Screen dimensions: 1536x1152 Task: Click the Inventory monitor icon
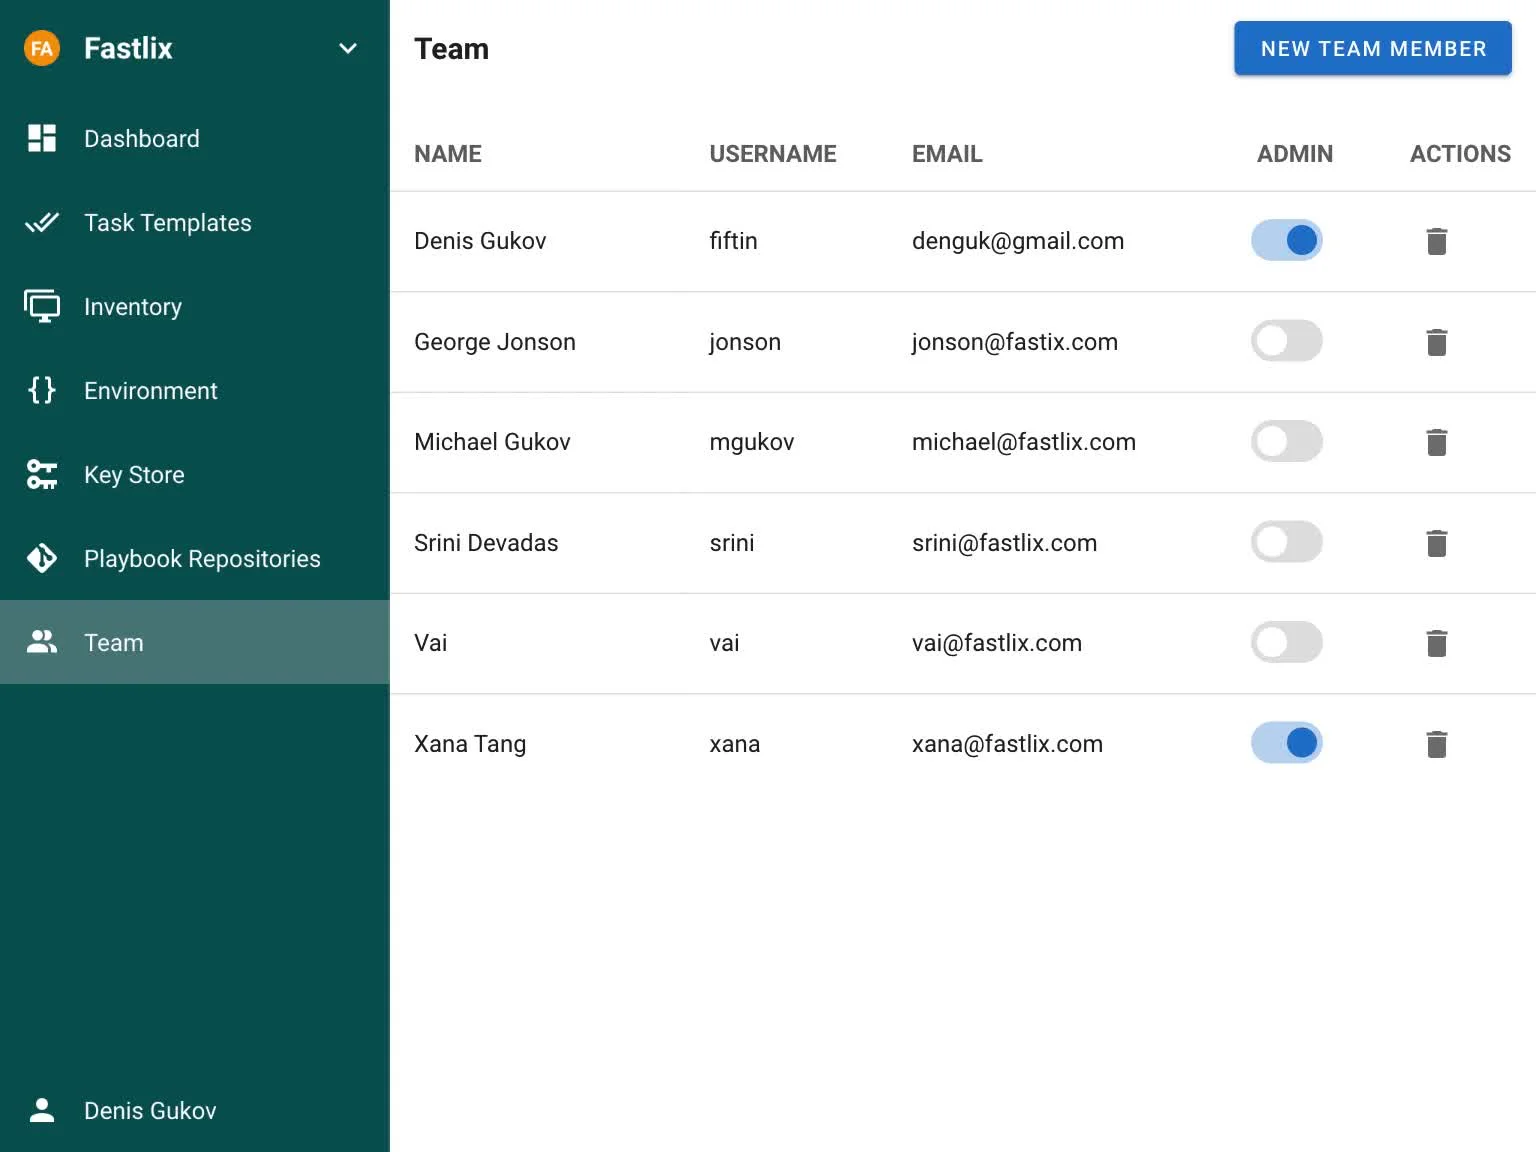42,306
